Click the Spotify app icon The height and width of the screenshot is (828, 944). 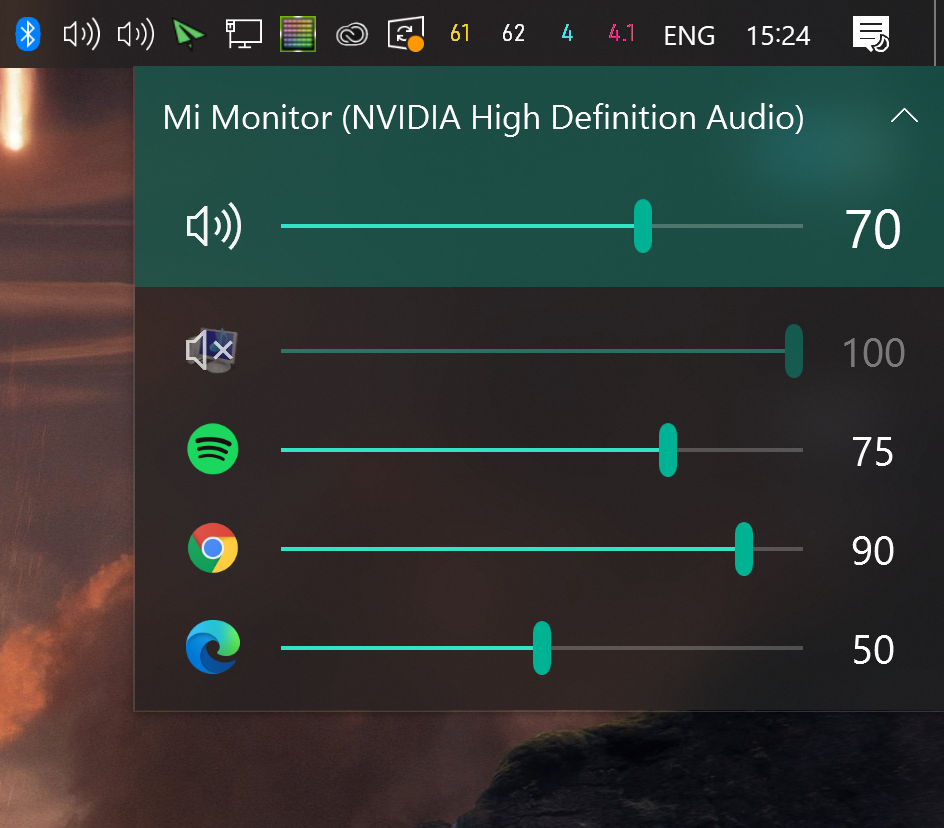pos(213,449)
